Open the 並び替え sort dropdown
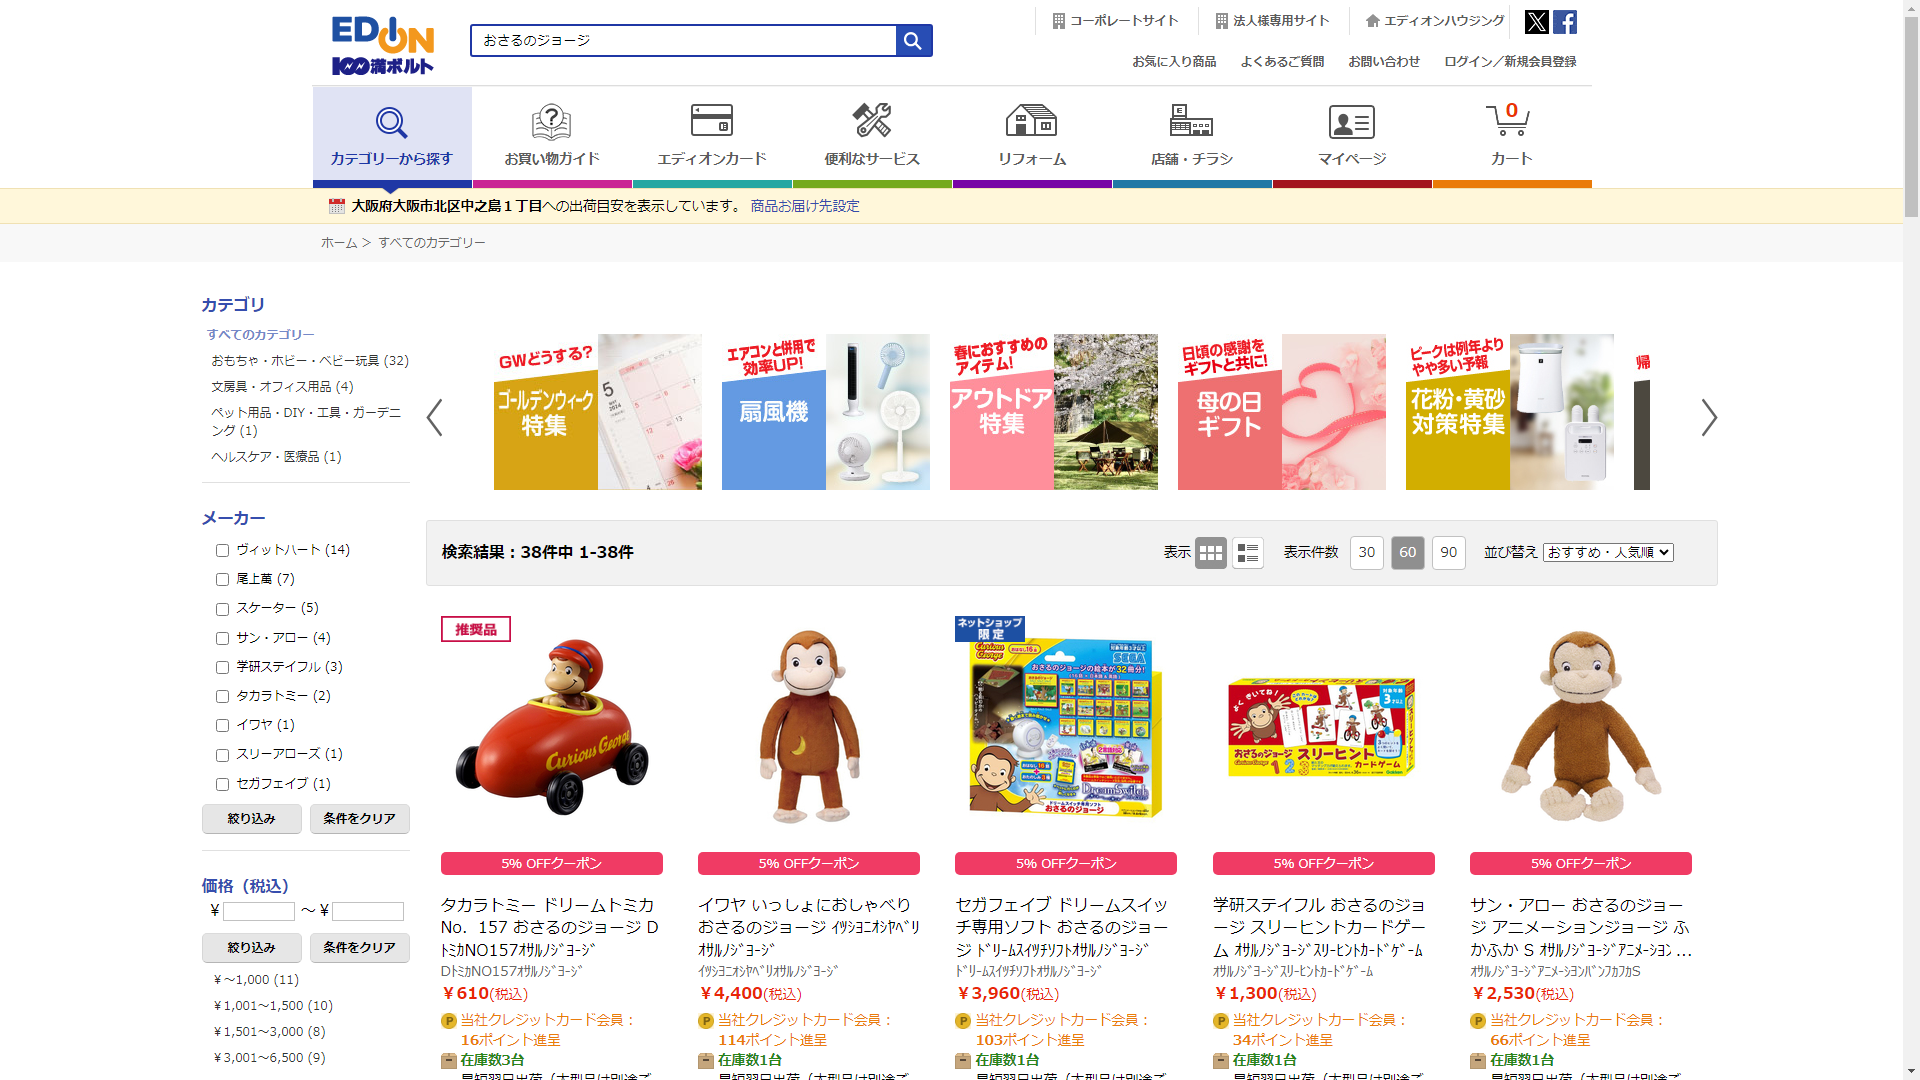Image resolution: width=1920 pixels, height=1080 pixels. tap(1607, 553)
